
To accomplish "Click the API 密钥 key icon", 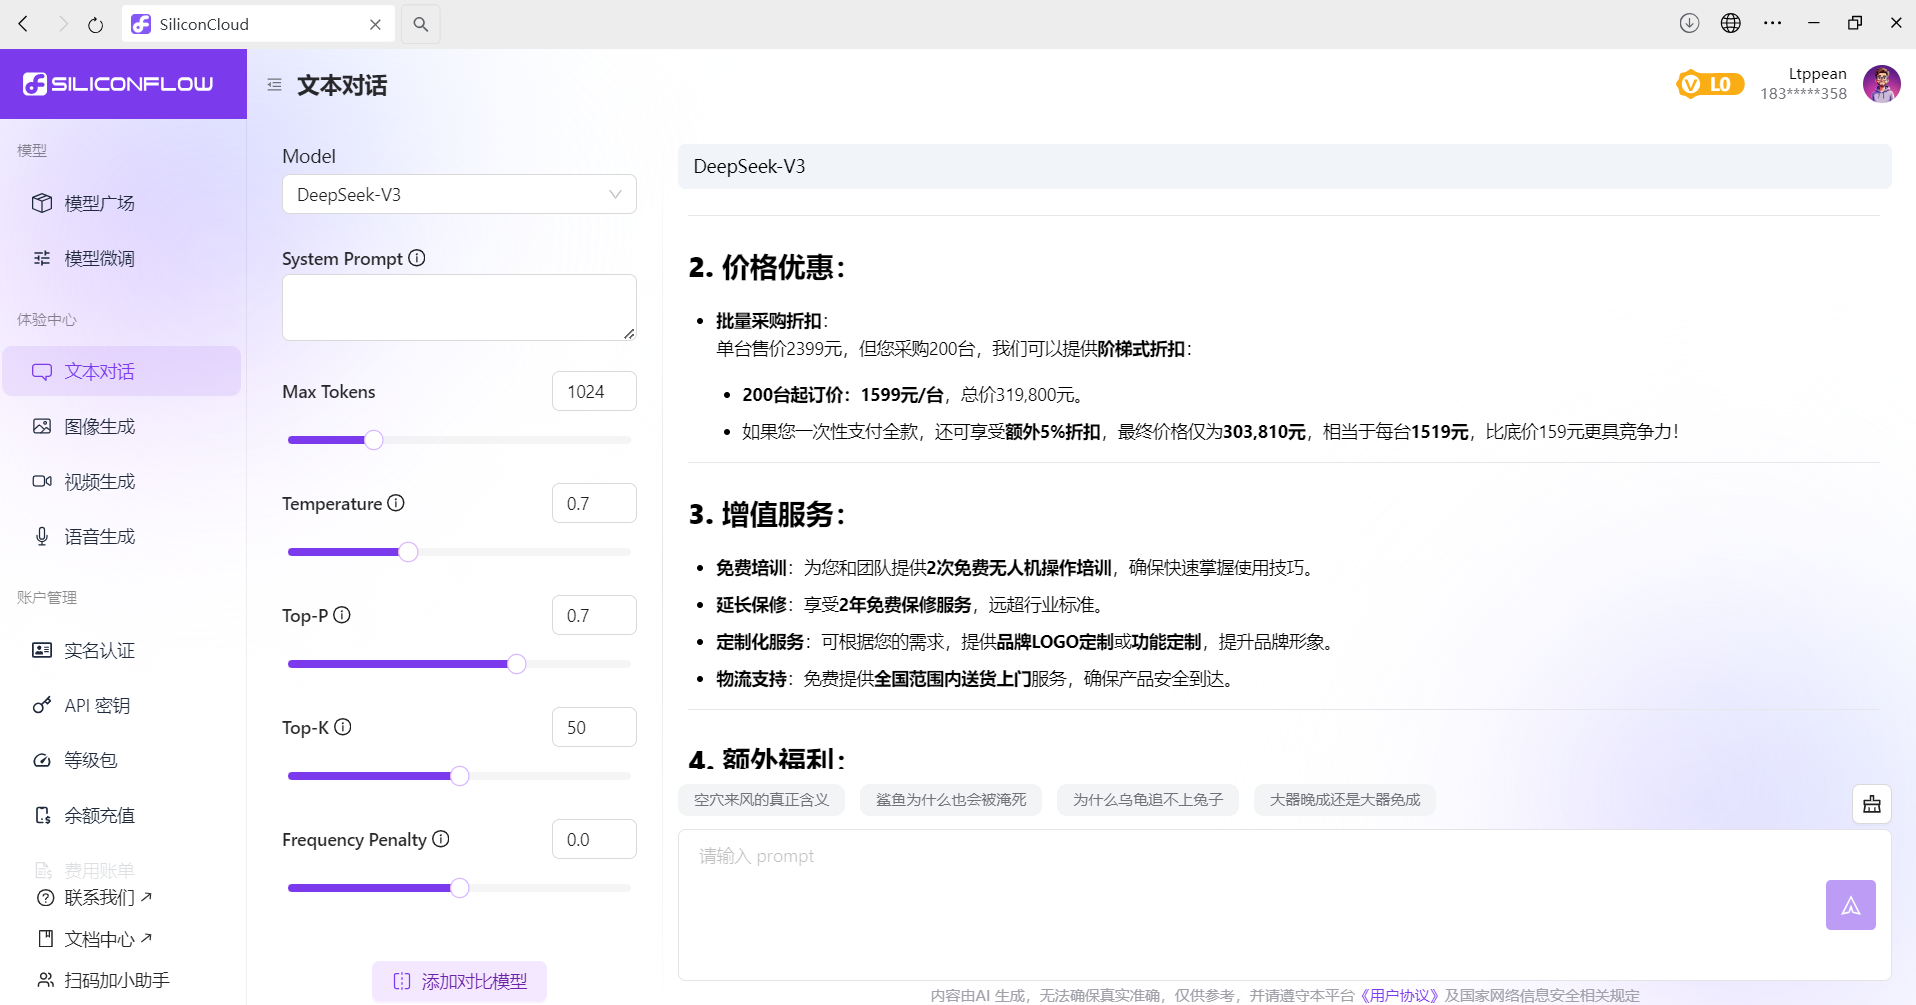I will tap(42, 705).
